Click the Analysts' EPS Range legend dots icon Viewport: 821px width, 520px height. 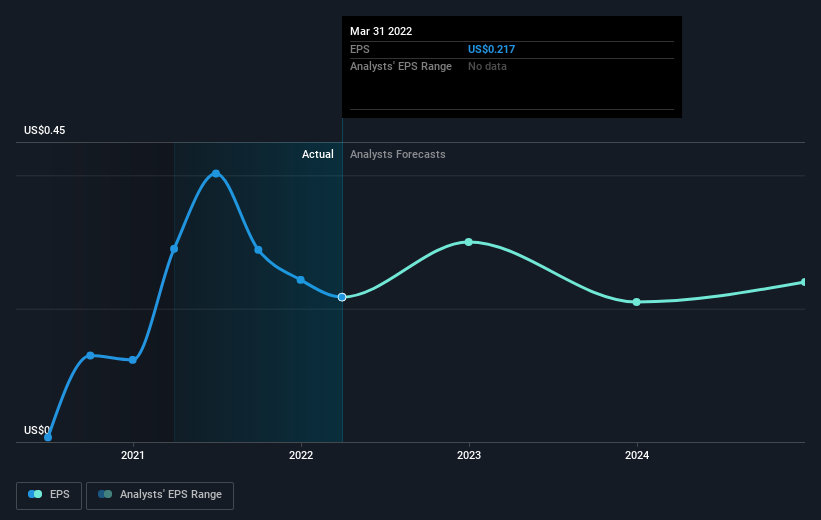point(105,495)
